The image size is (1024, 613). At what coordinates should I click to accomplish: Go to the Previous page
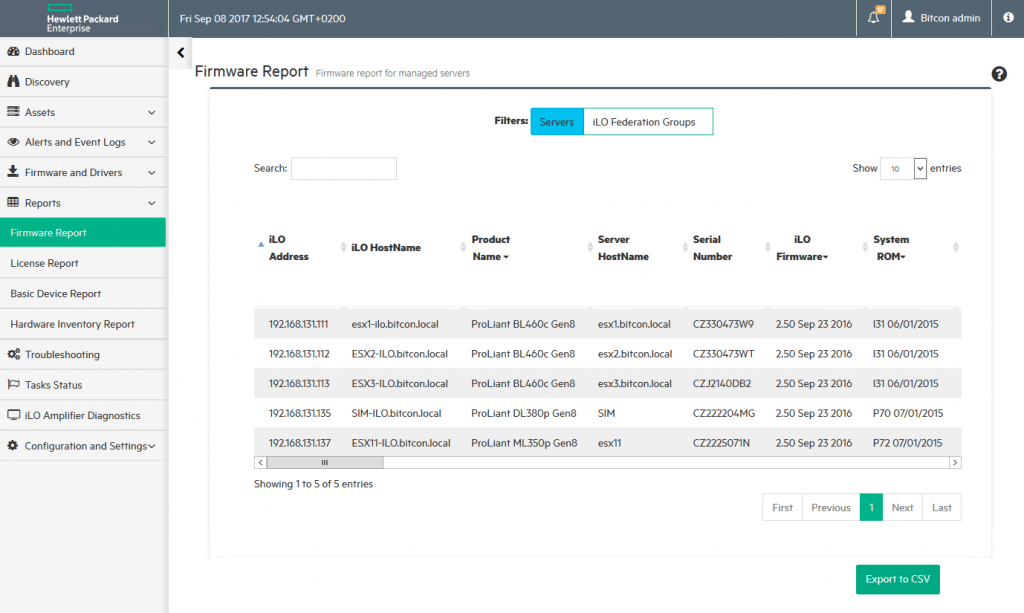[831, 507]
